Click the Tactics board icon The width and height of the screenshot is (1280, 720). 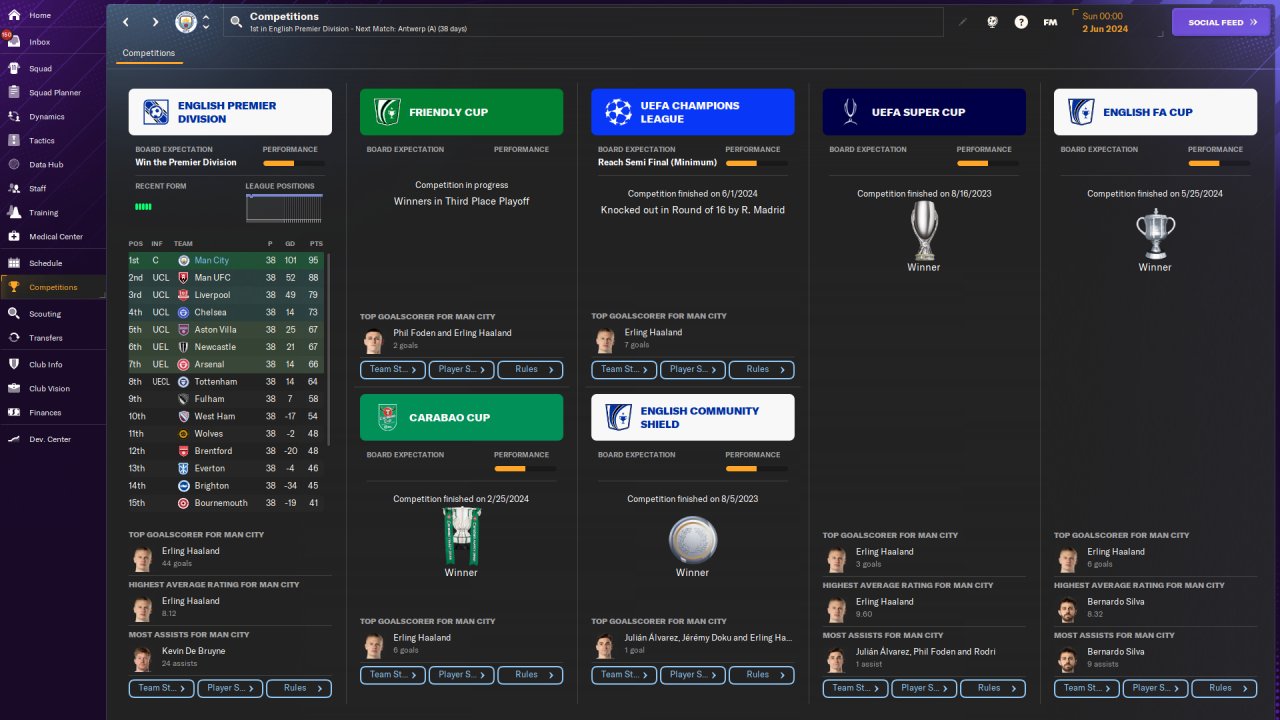[14, 140]
